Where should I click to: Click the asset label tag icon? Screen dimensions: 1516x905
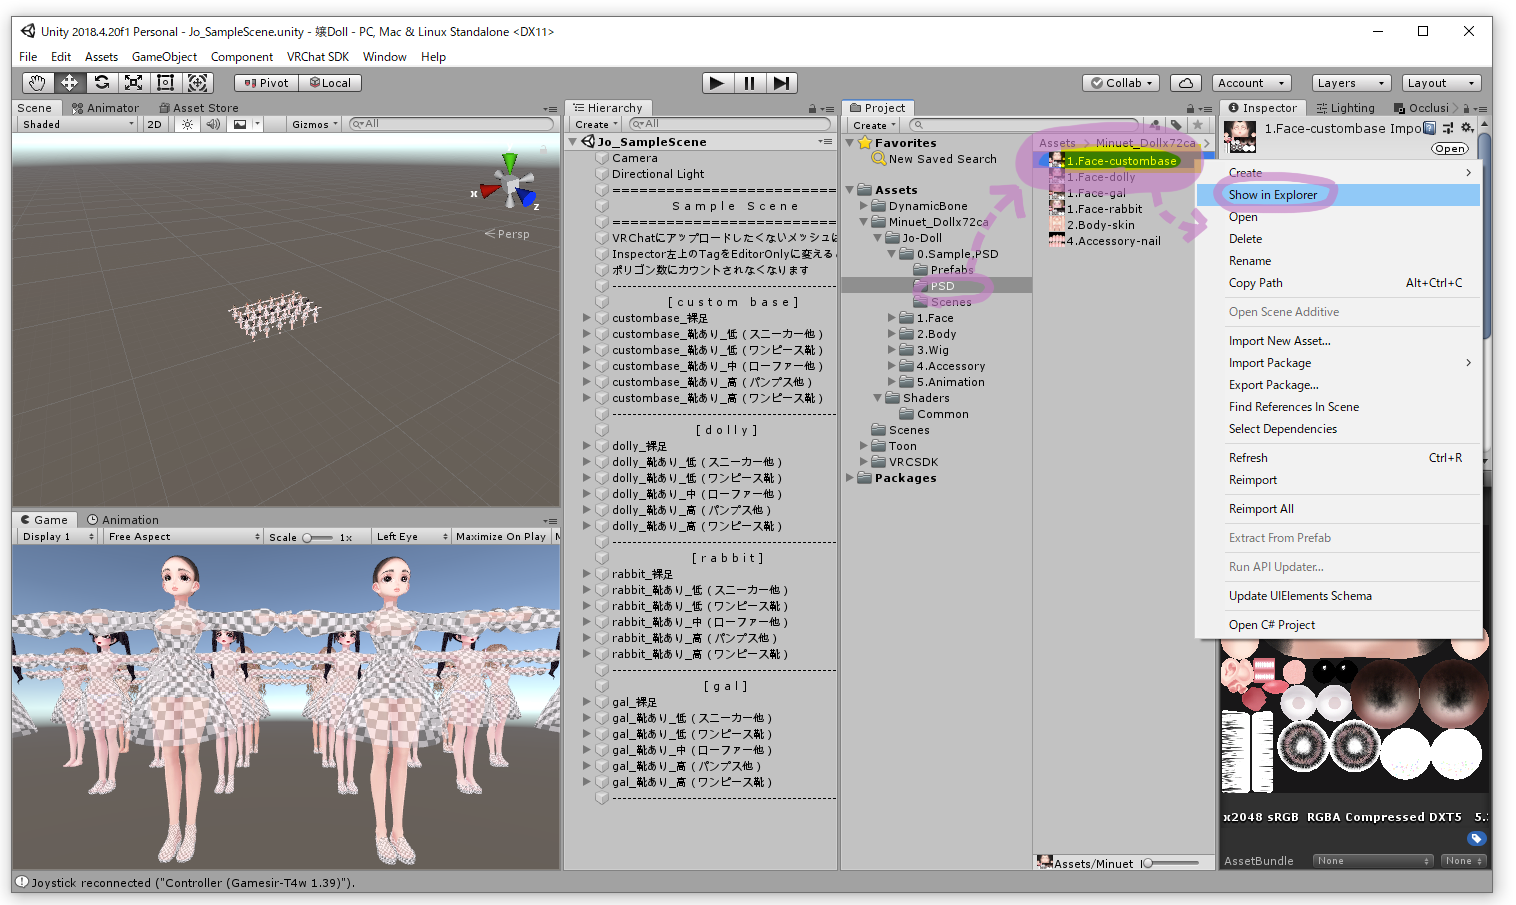pyautogui.click(x=1477, y=838)
